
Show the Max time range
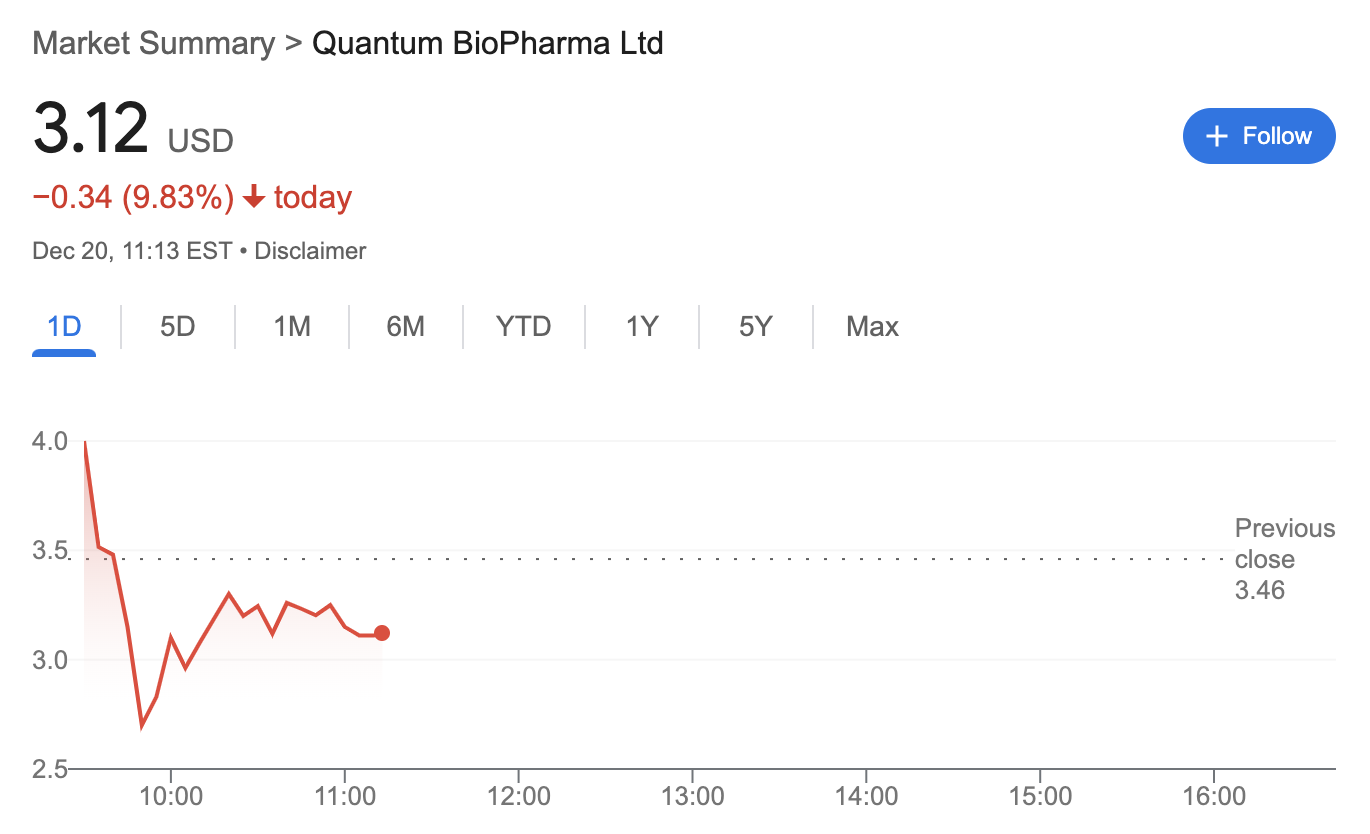pyautogui.click(x=872, y=327)
